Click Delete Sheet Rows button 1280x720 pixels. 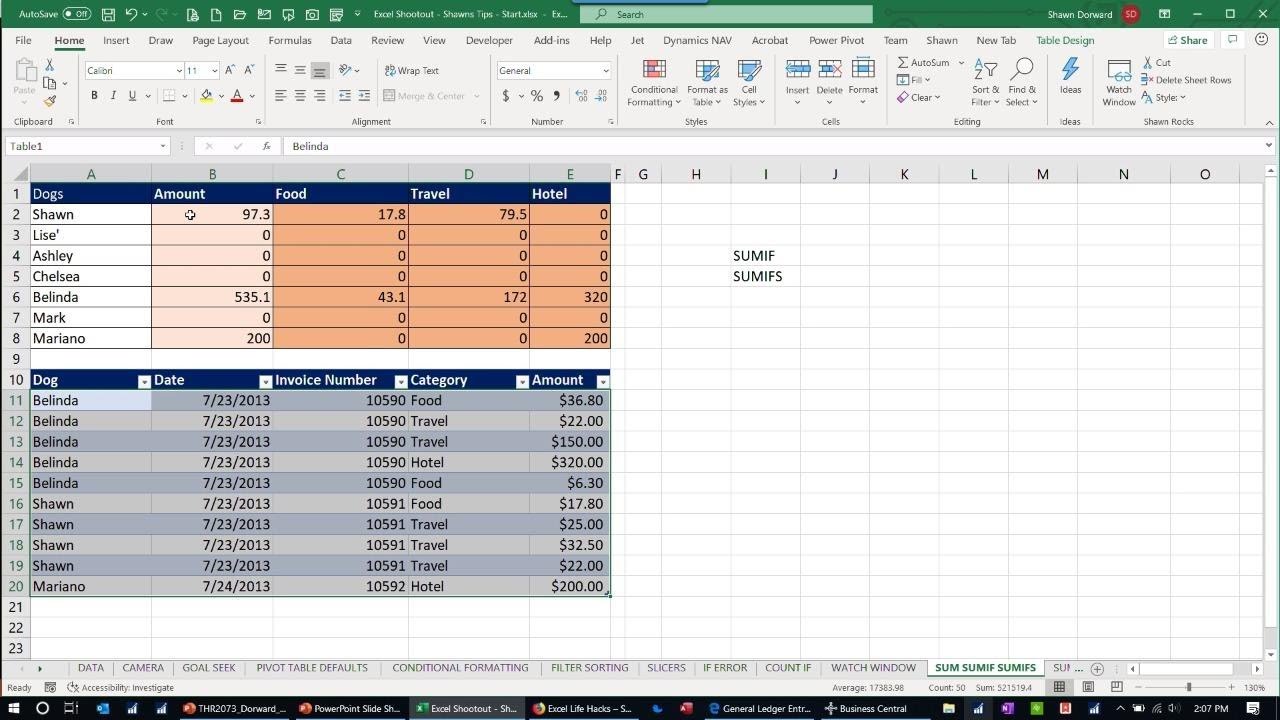(1187, 80)
